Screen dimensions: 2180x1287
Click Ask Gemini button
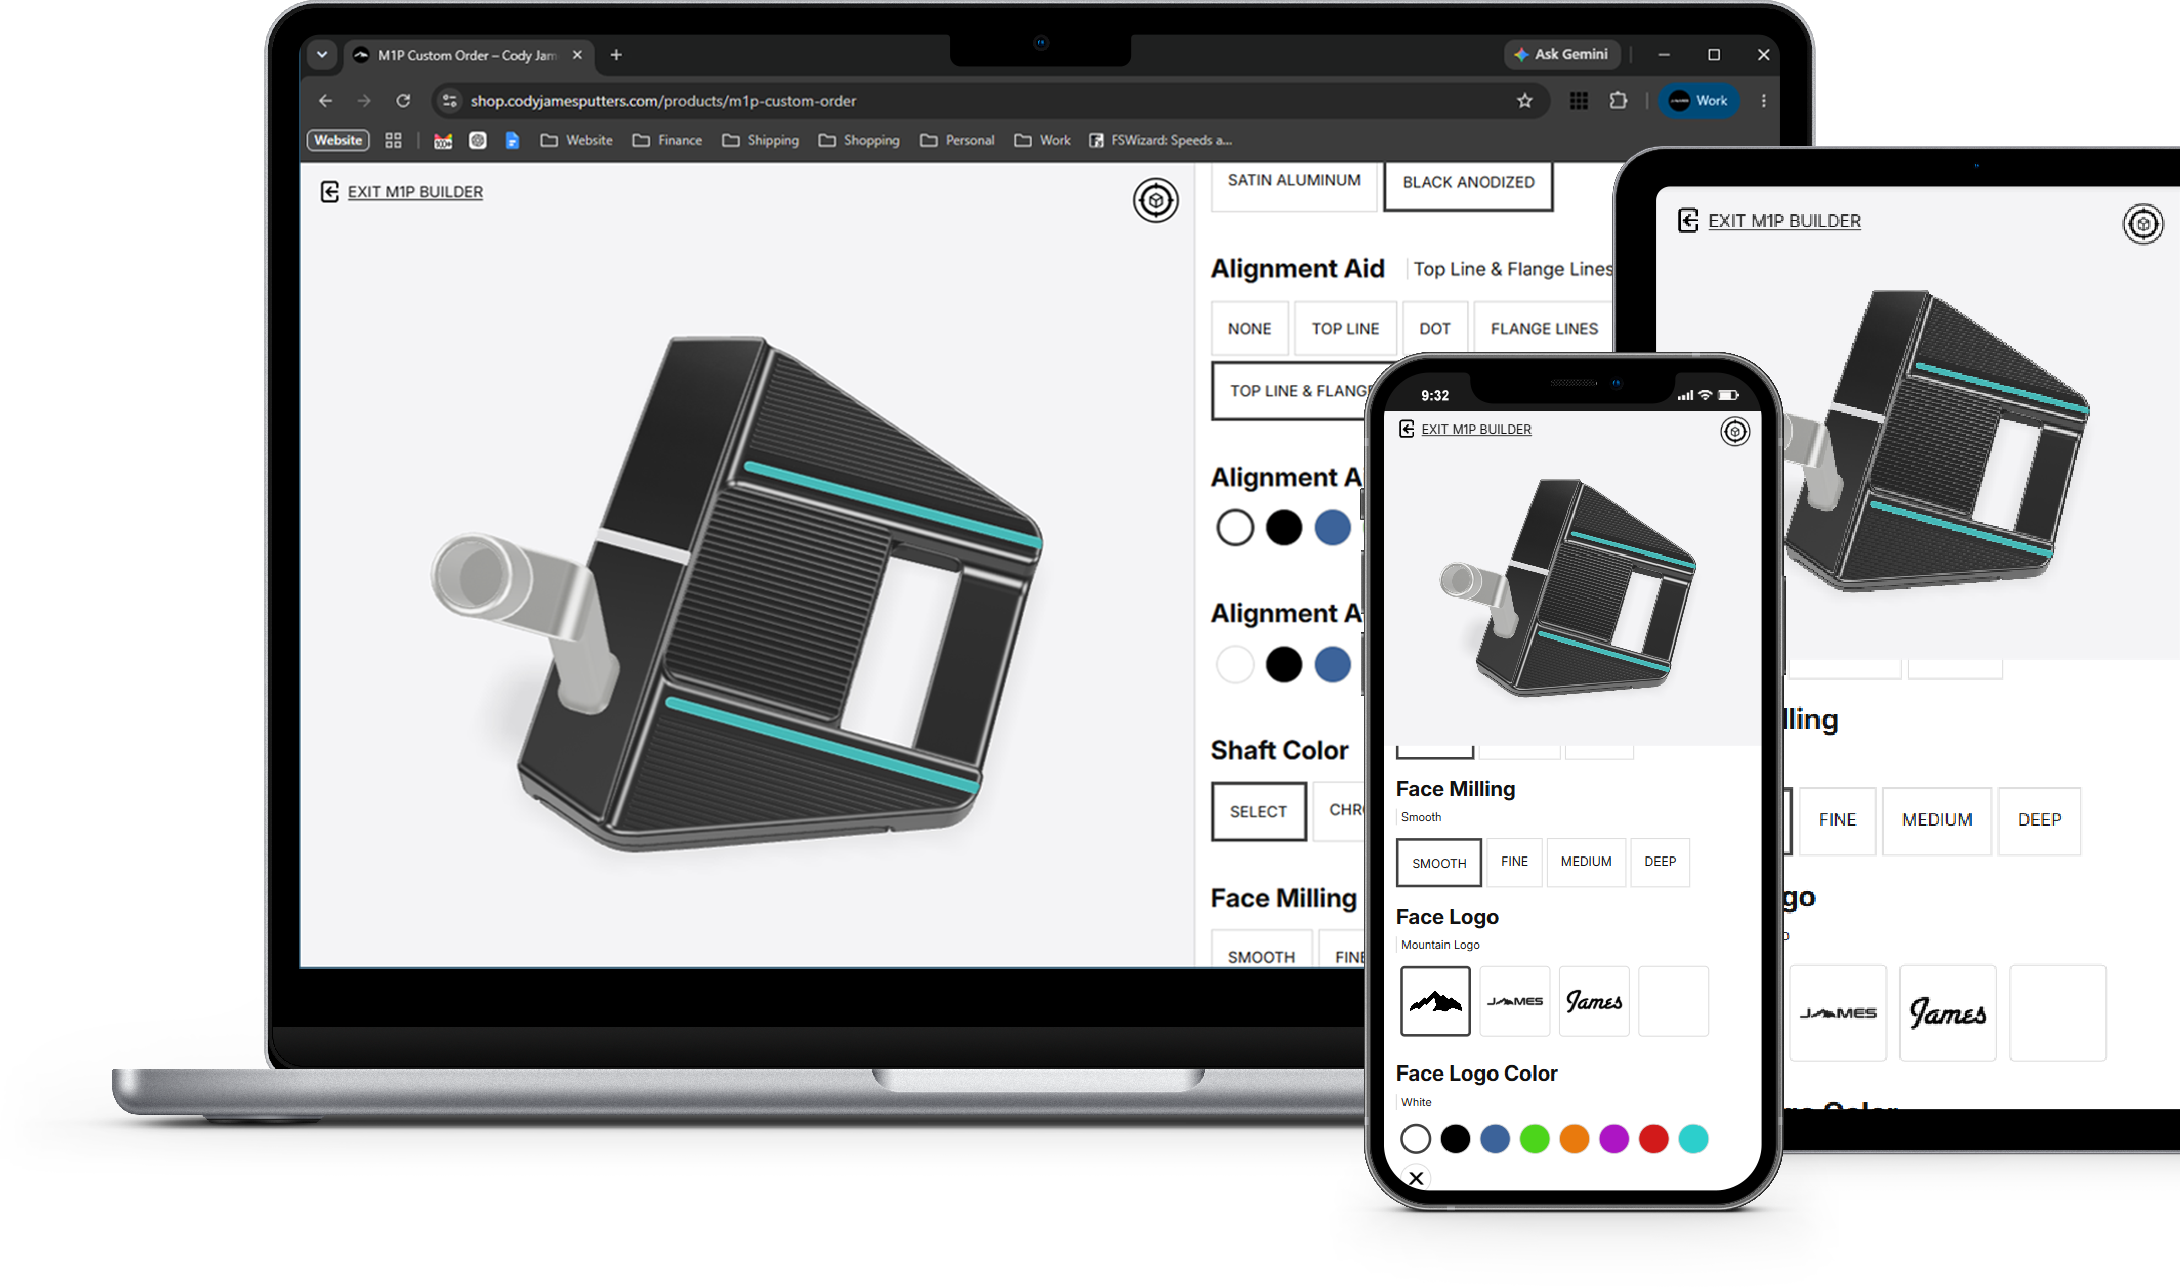coord(1561,55)
